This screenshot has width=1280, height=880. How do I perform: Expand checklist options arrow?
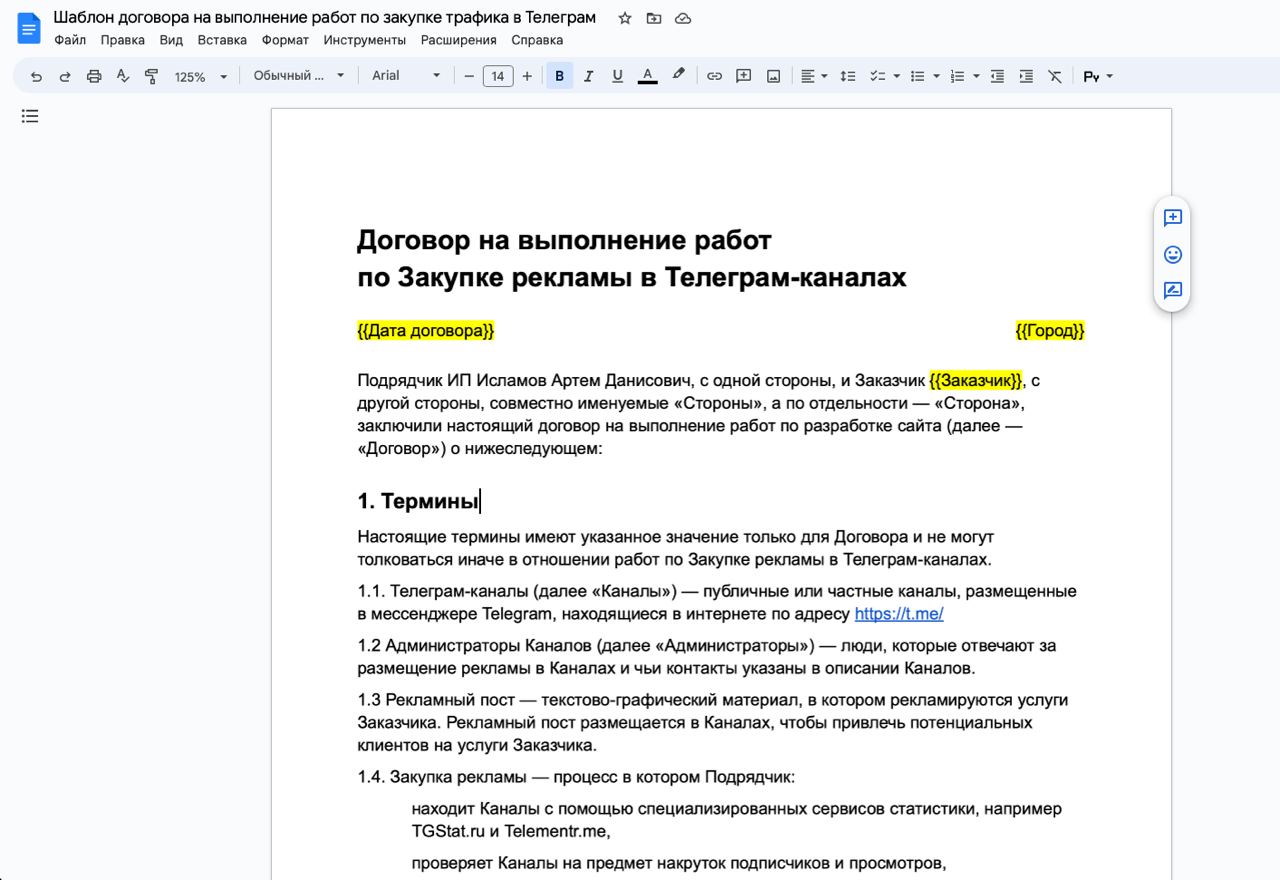[896, 76]
